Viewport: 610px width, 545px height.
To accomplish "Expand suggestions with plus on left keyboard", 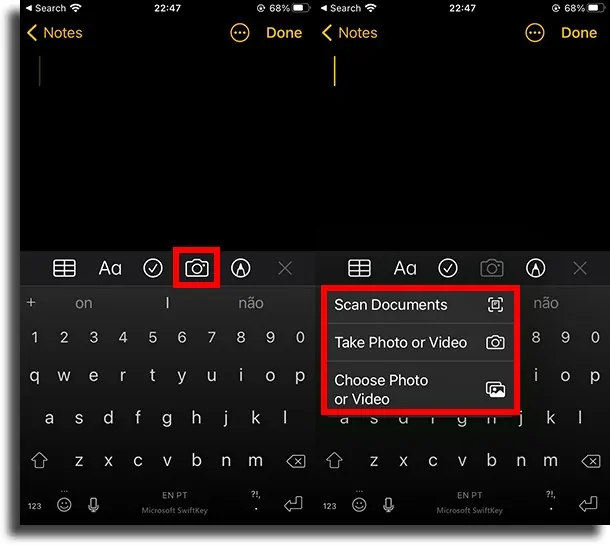I will pos(31,302).
